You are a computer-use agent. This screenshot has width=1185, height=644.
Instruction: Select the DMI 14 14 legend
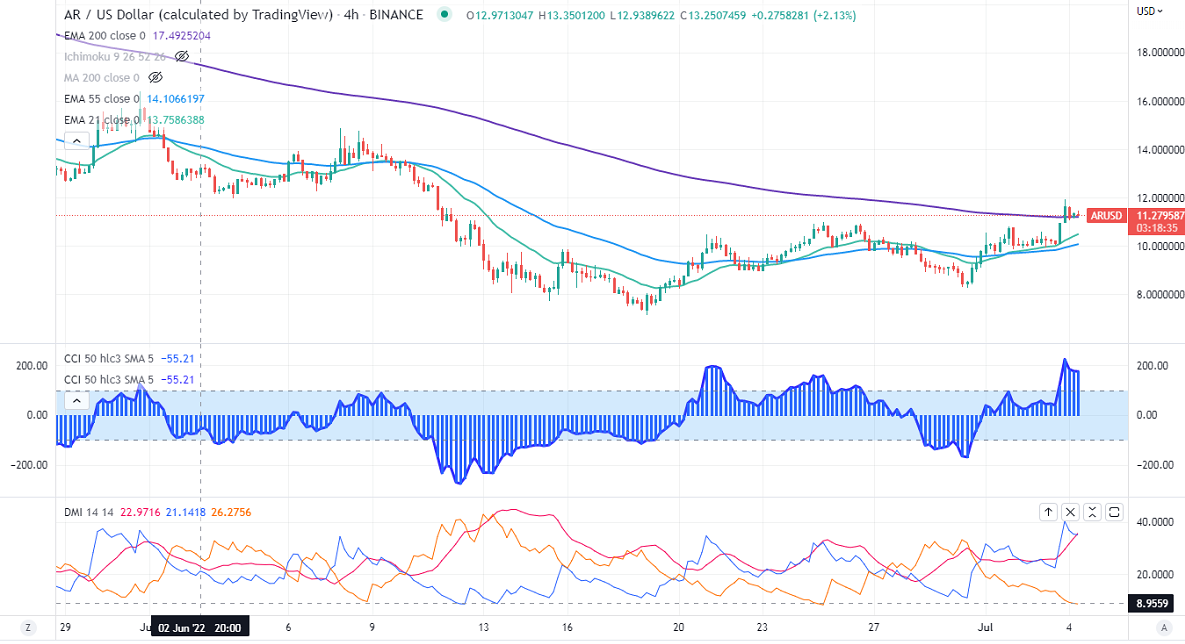(x=88, y=512)
